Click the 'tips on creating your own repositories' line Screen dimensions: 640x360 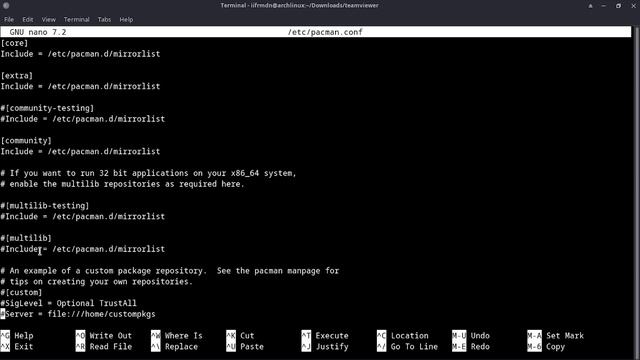point(97,282)
